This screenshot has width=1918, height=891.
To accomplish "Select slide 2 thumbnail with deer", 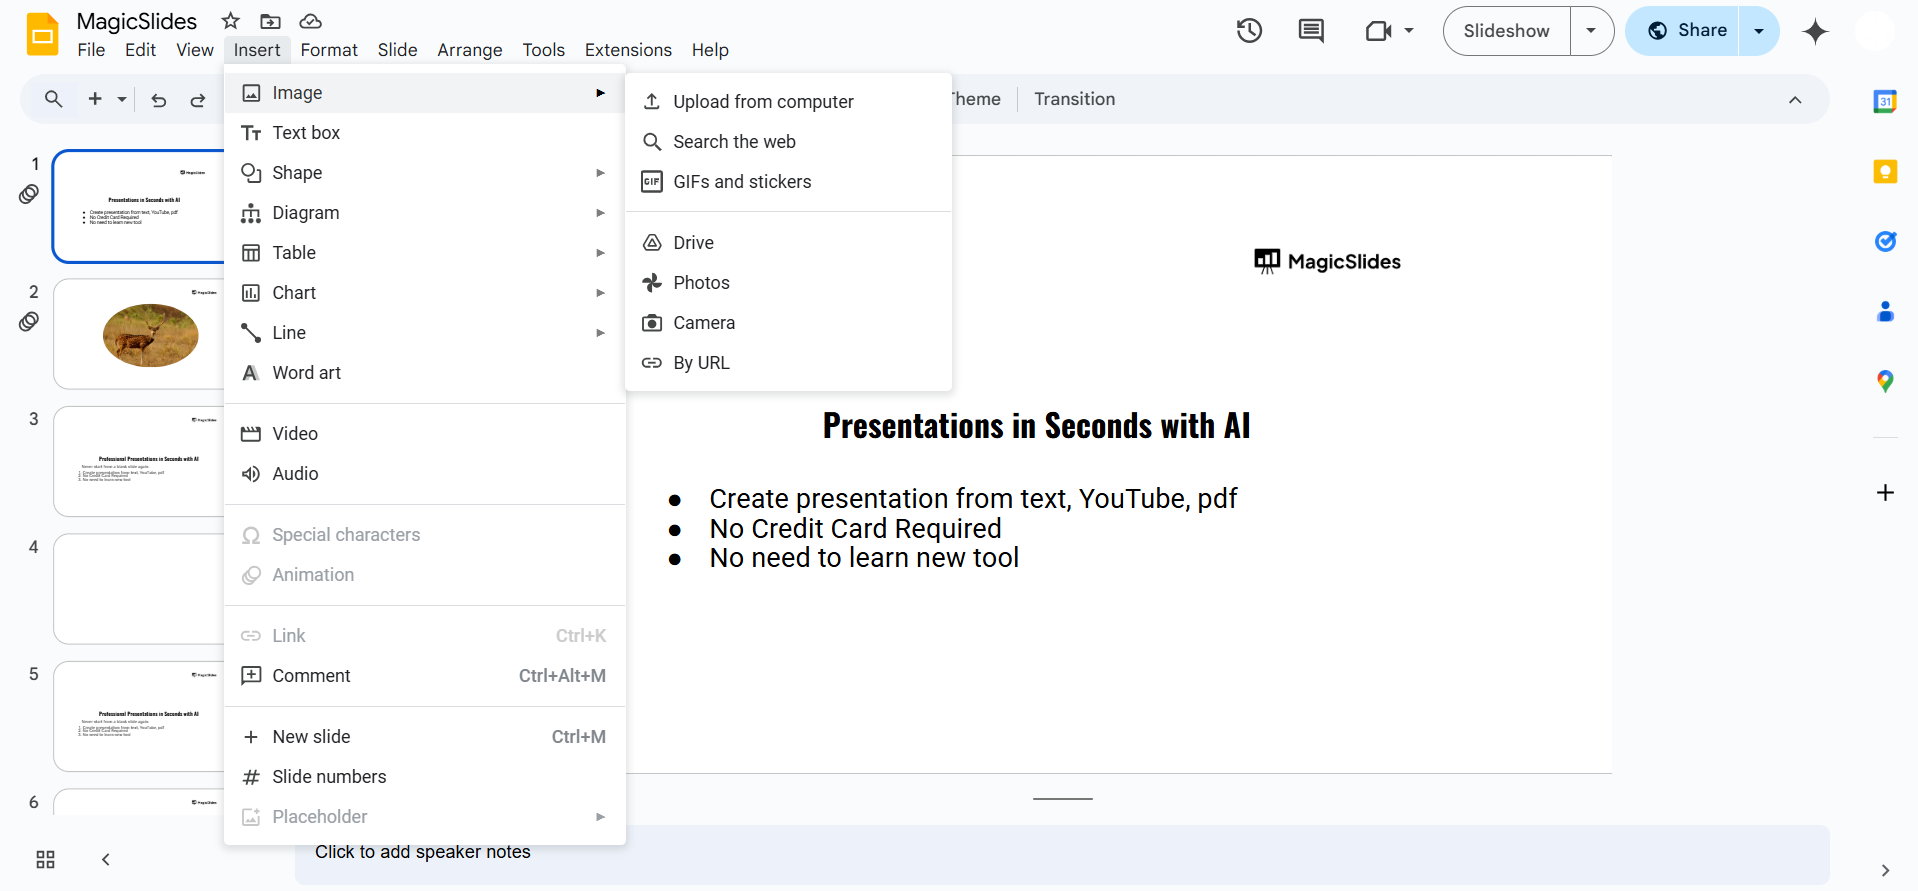I will tap(140, 334).
